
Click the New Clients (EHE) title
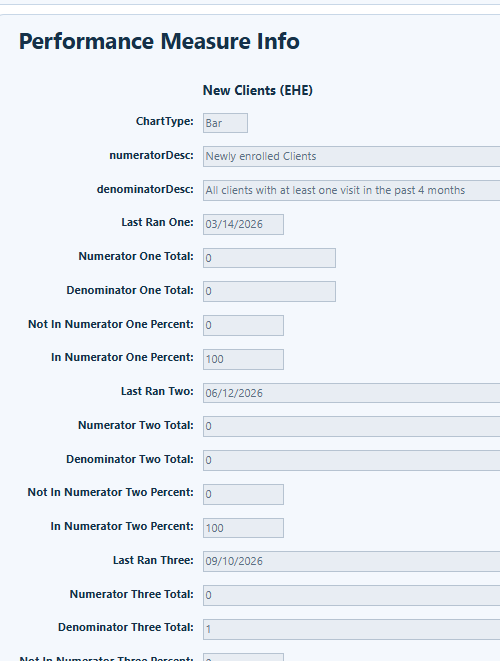pyautogui.click(x=258, y=90)
